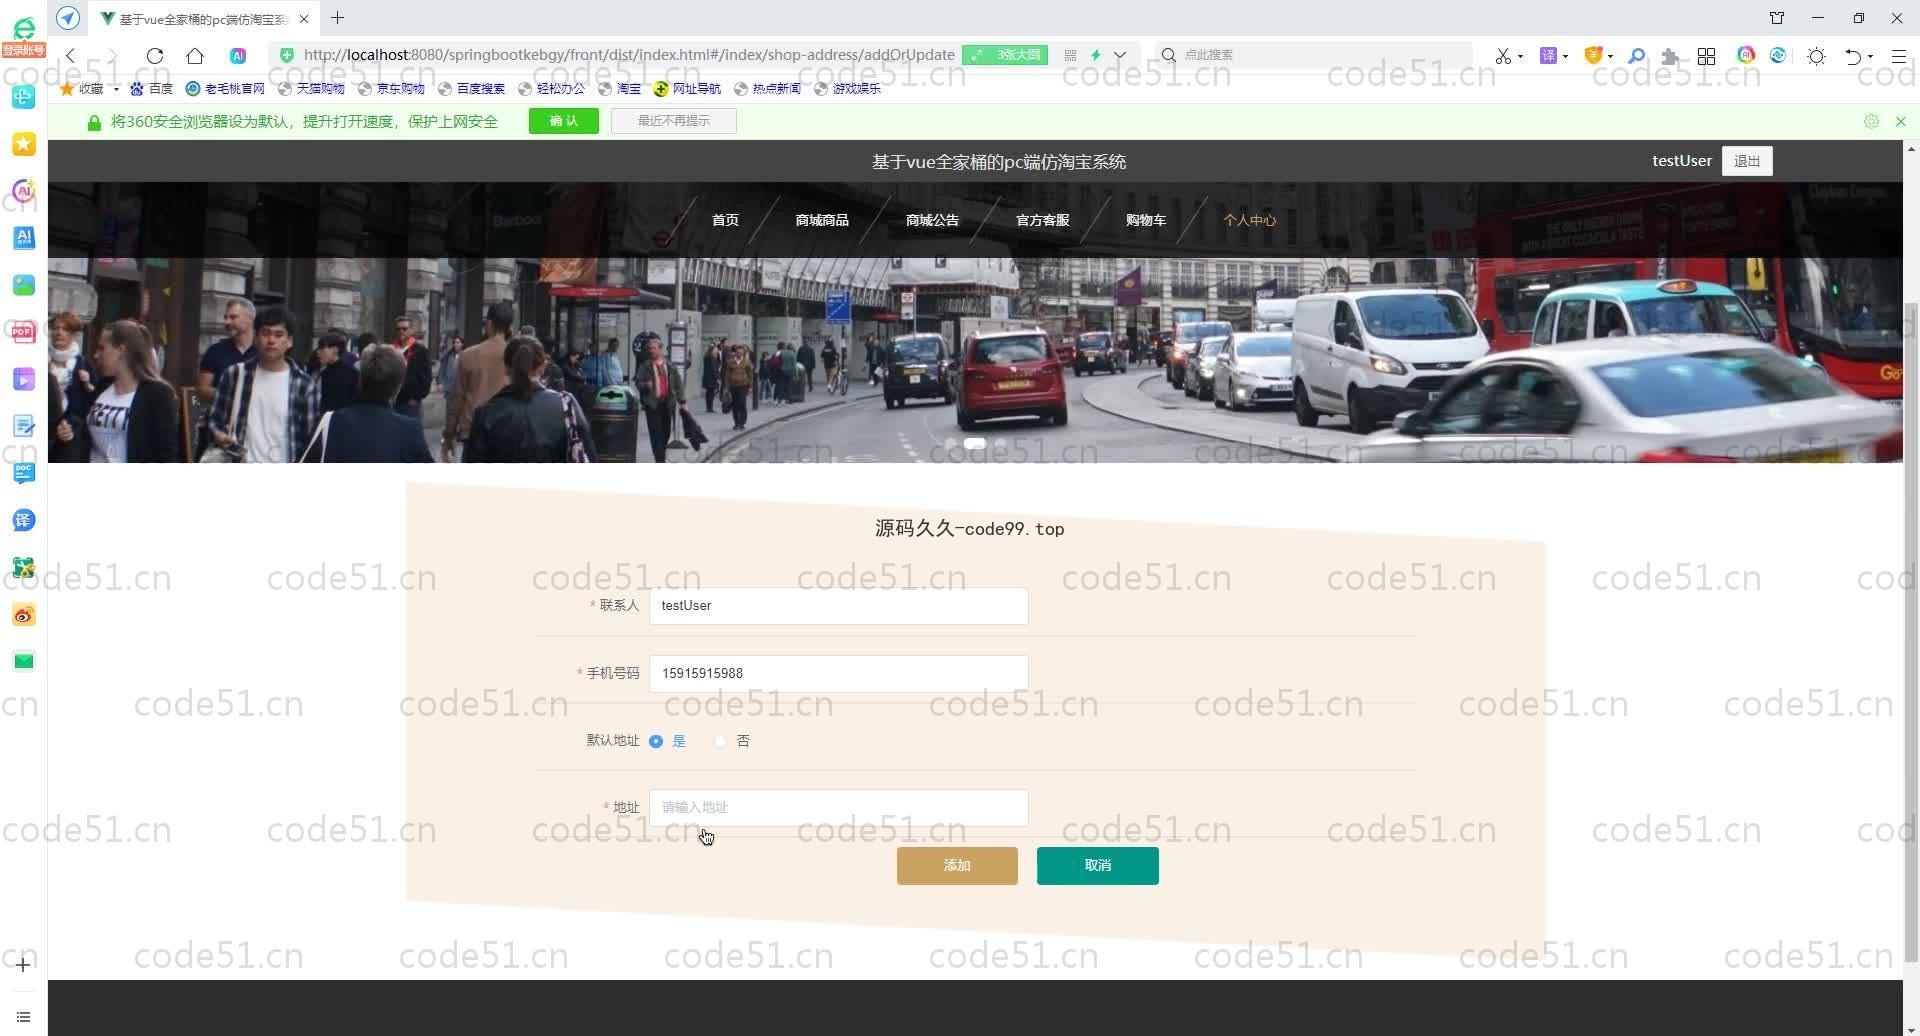The height and width of the screenshot is (1036, 1920).
Task: Click the orange shield wallet icon
Action: [1593, 56]
